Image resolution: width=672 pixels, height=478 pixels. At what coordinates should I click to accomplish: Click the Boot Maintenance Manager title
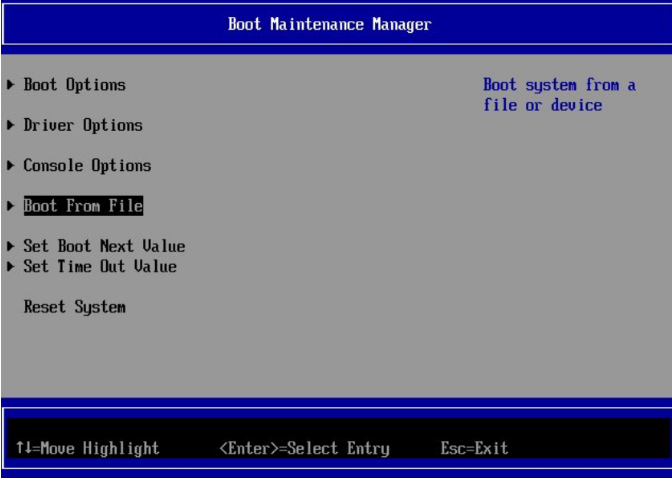330,24
